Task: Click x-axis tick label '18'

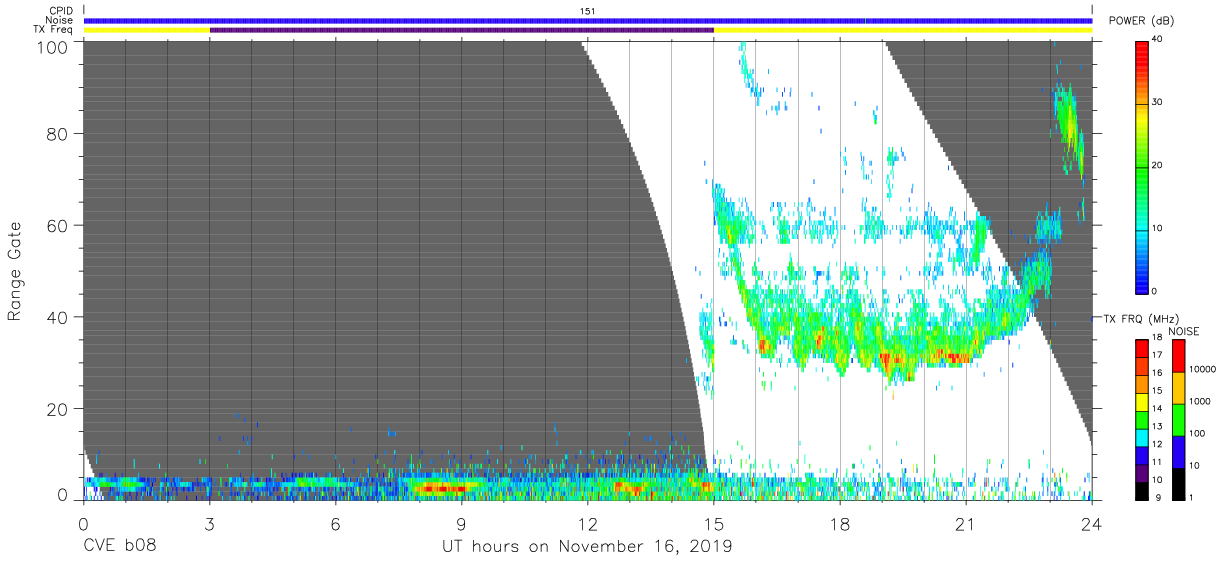Action: coord(840,525)
